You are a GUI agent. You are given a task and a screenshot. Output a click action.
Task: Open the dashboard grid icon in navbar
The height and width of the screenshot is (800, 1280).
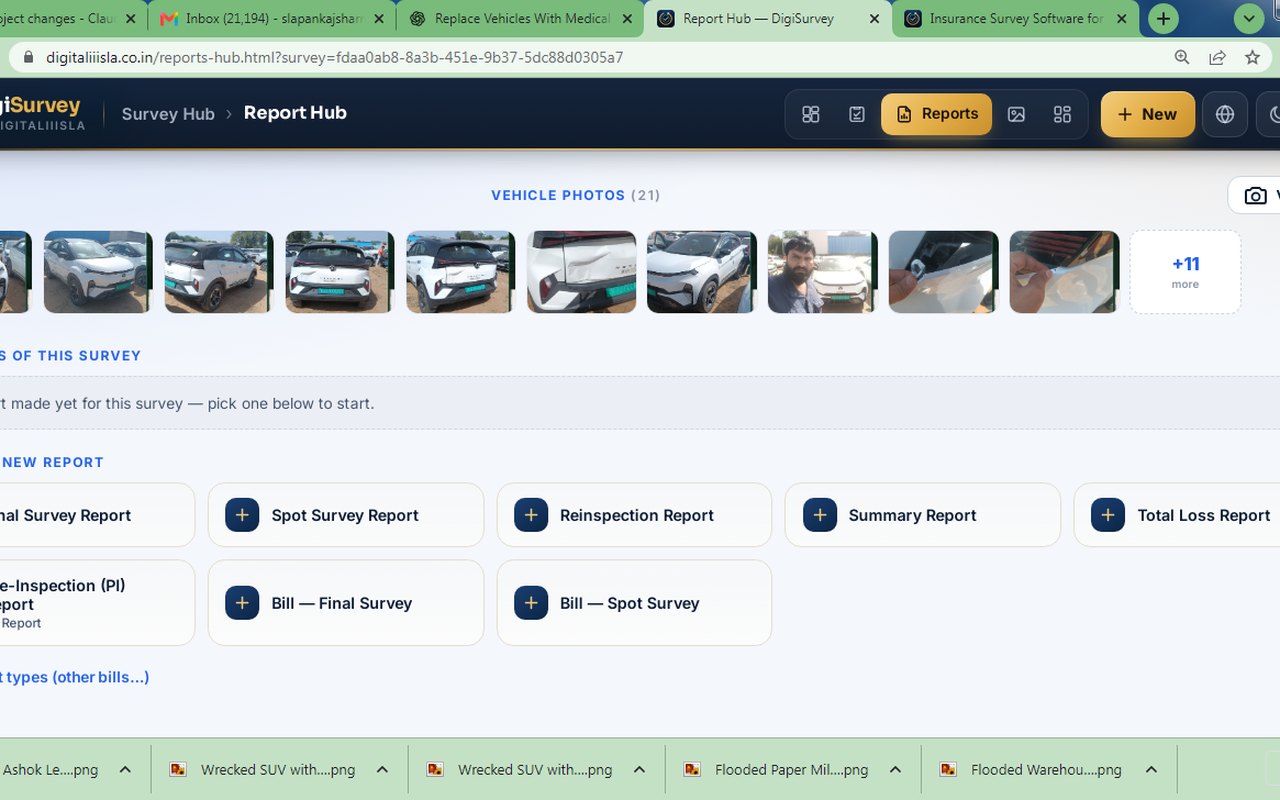811,114
